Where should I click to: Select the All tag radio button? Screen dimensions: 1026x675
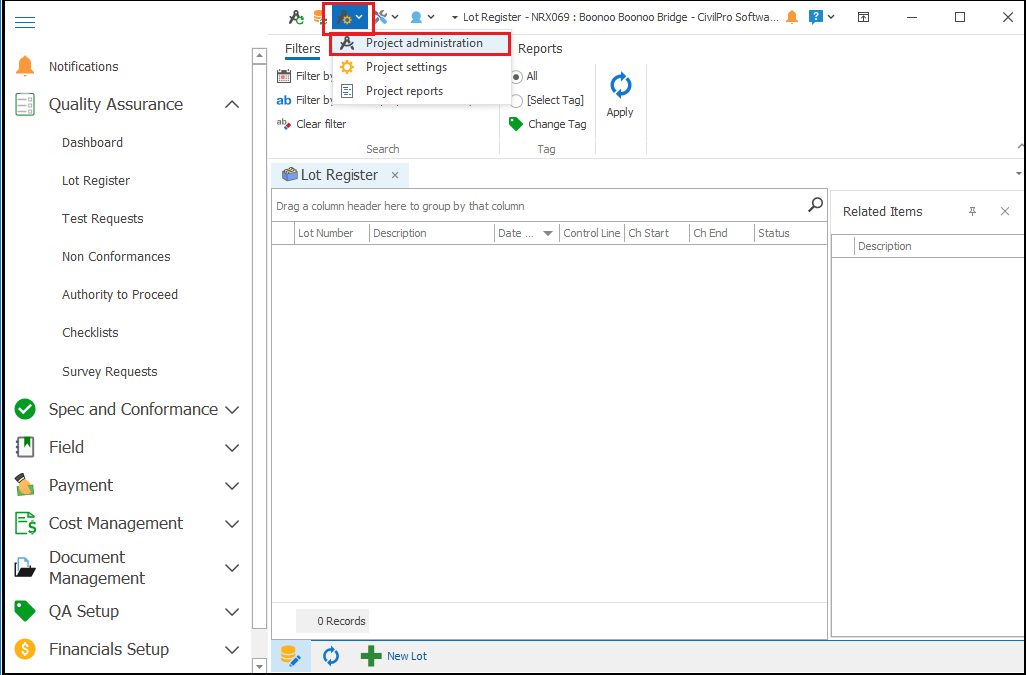coord(517,76)
